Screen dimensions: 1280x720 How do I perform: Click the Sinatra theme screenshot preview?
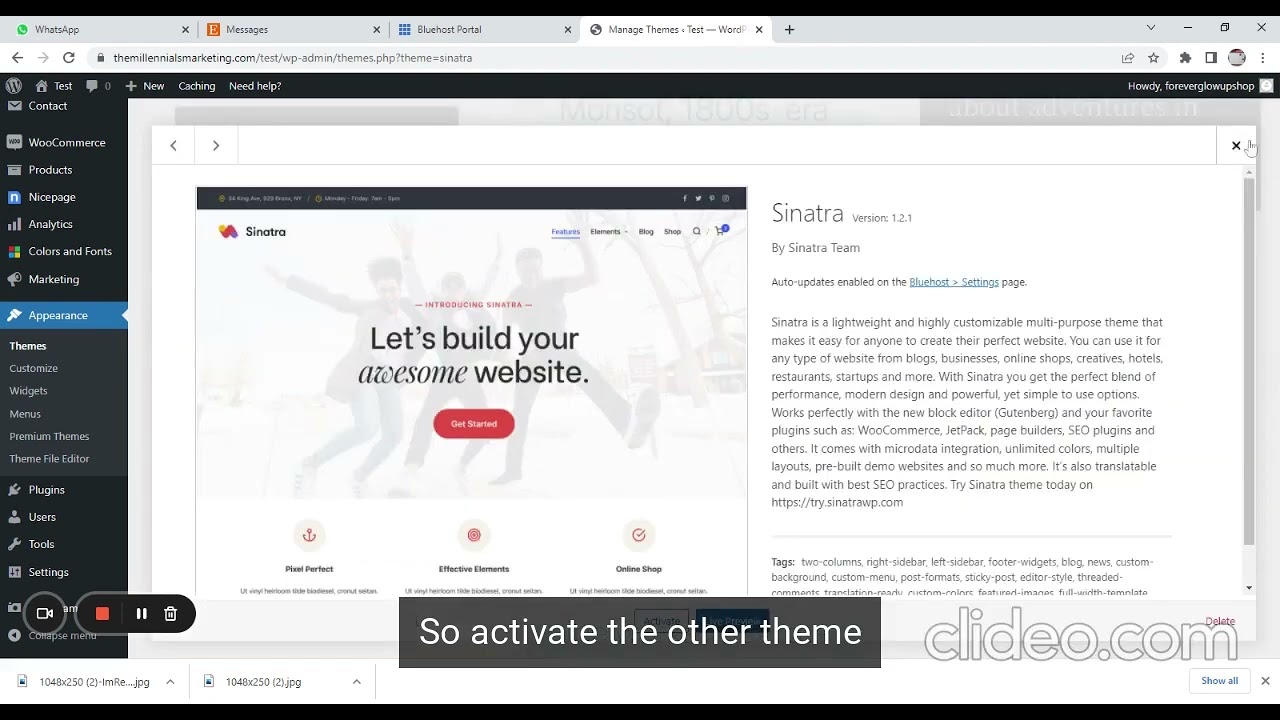pos(471,391)
